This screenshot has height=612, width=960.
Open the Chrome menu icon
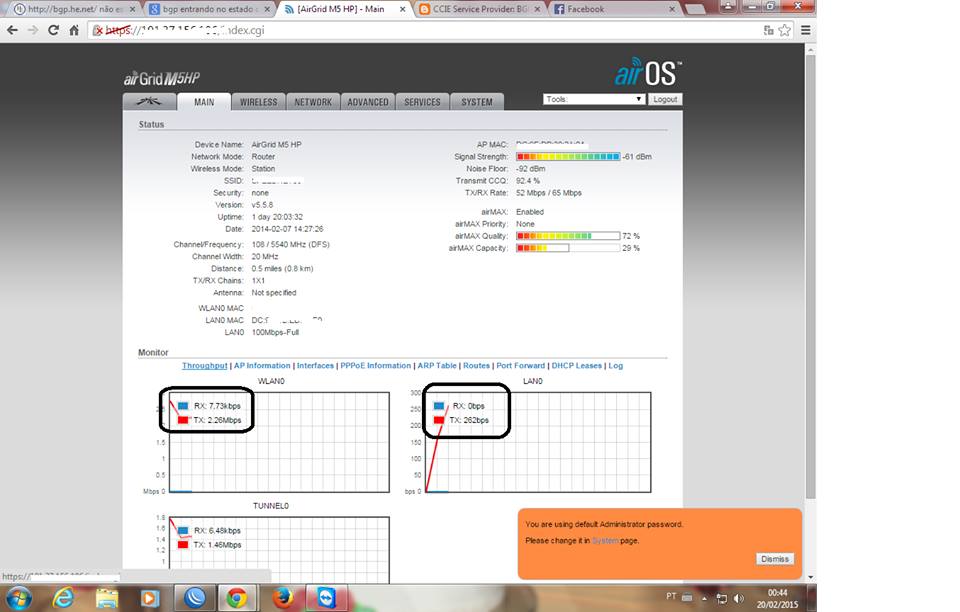coord(806,30)
